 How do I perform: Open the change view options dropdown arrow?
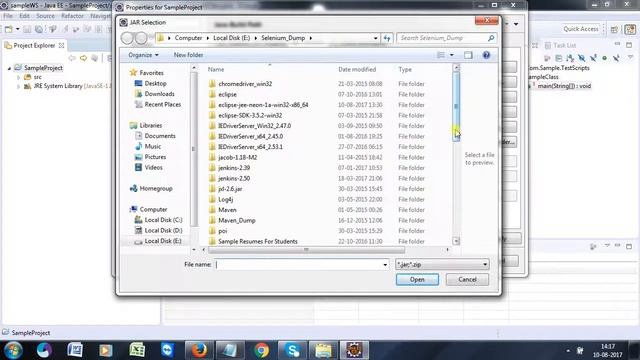(451, 55)
